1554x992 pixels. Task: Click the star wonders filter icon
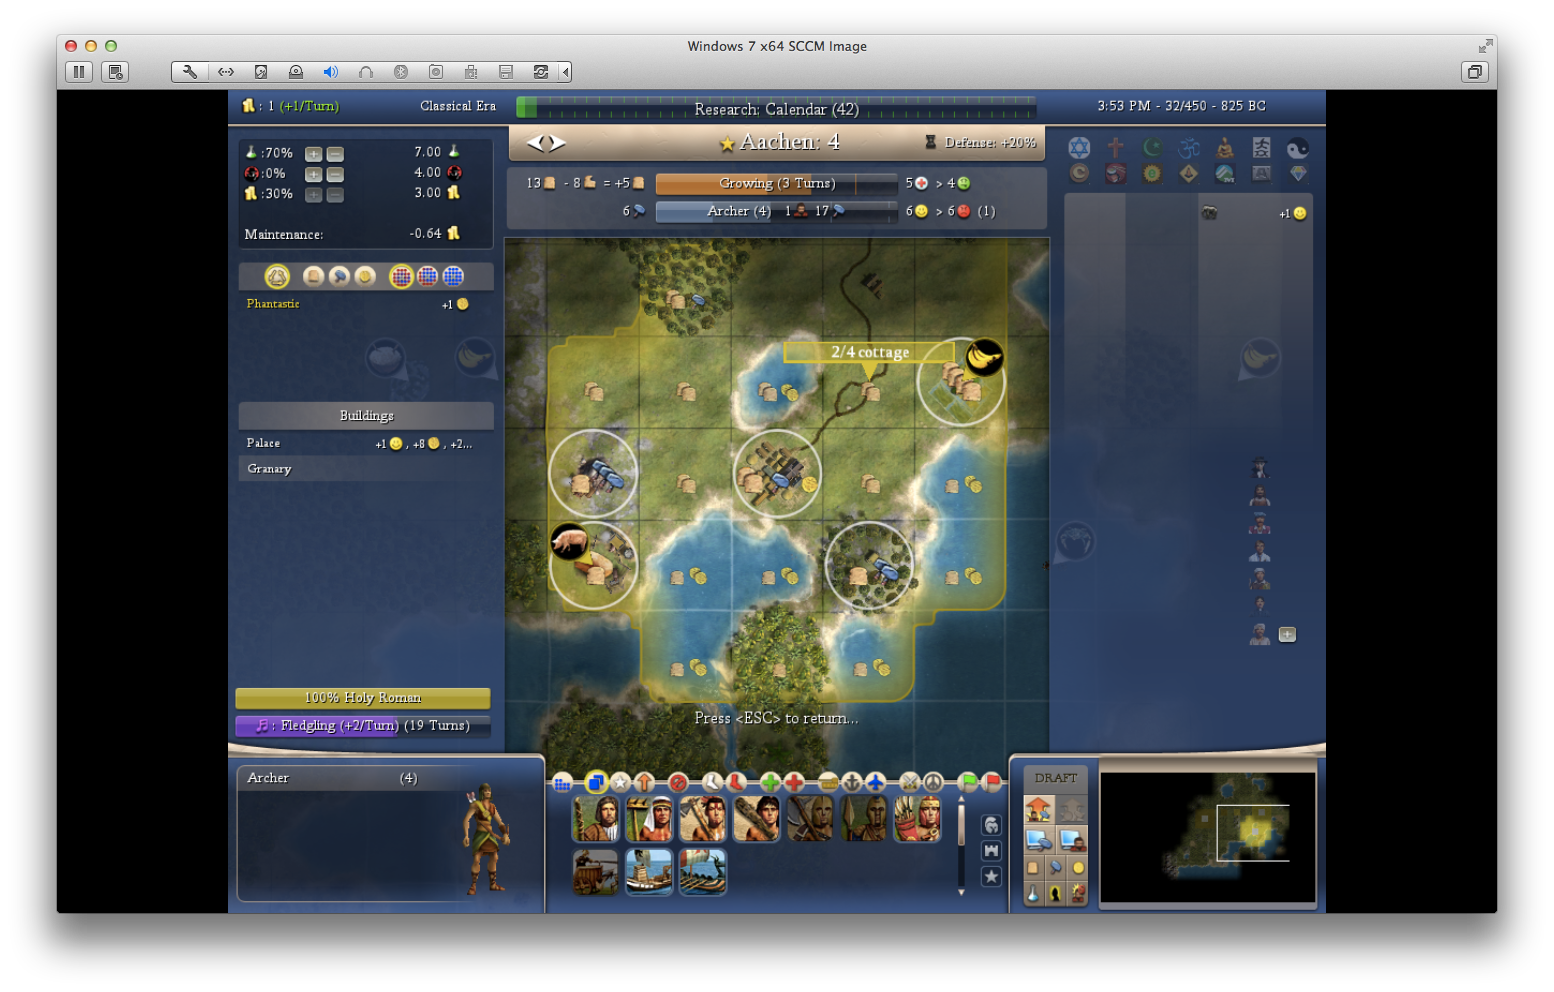point(991,876)
